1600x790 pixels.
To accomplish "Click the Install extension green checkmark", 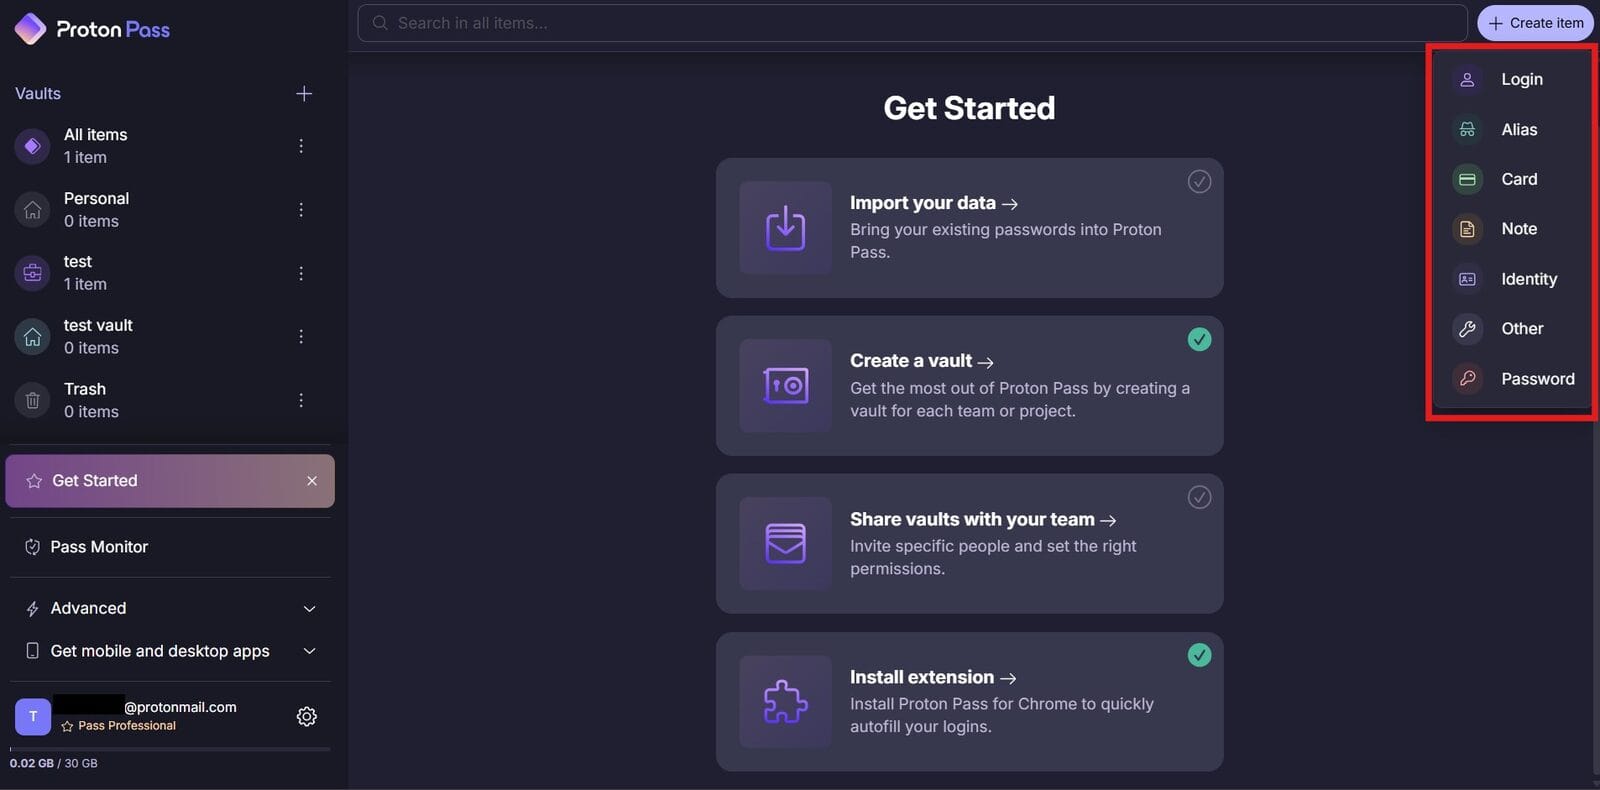I will pos(1199,655).
